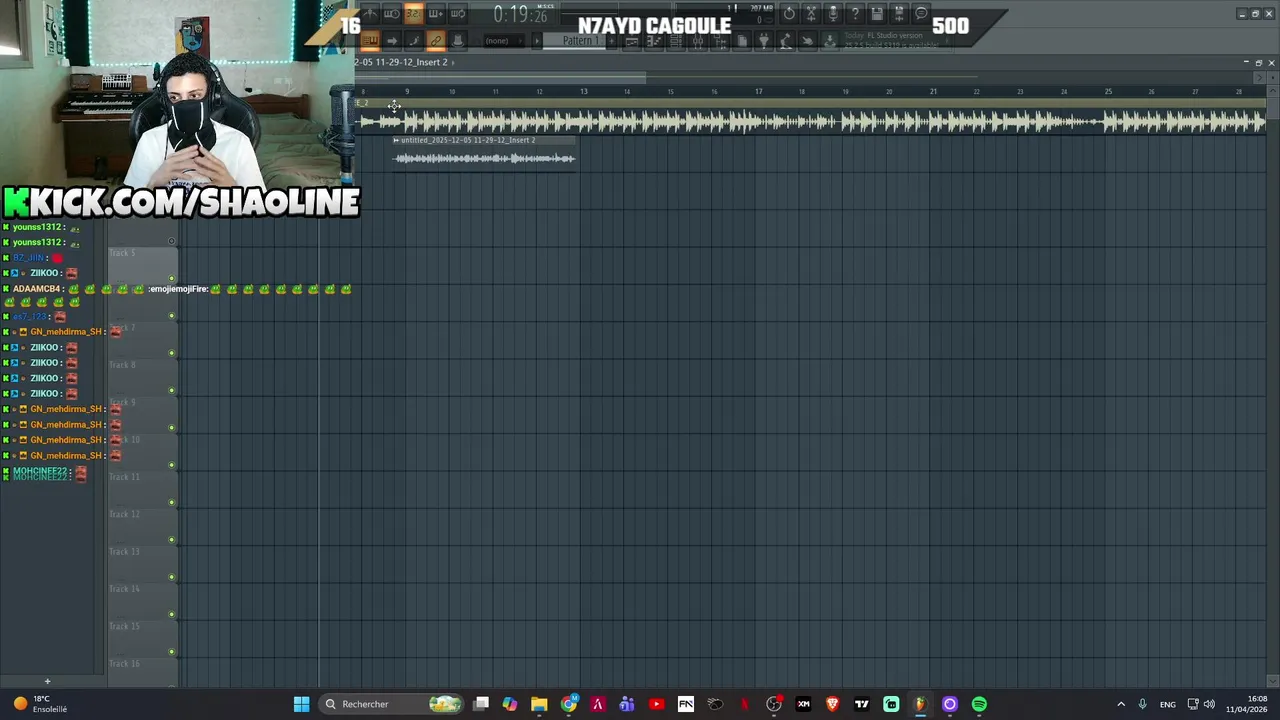Select the Track 13 header
The width and height of the screenshot is (1280, 720).
point(143,563)
